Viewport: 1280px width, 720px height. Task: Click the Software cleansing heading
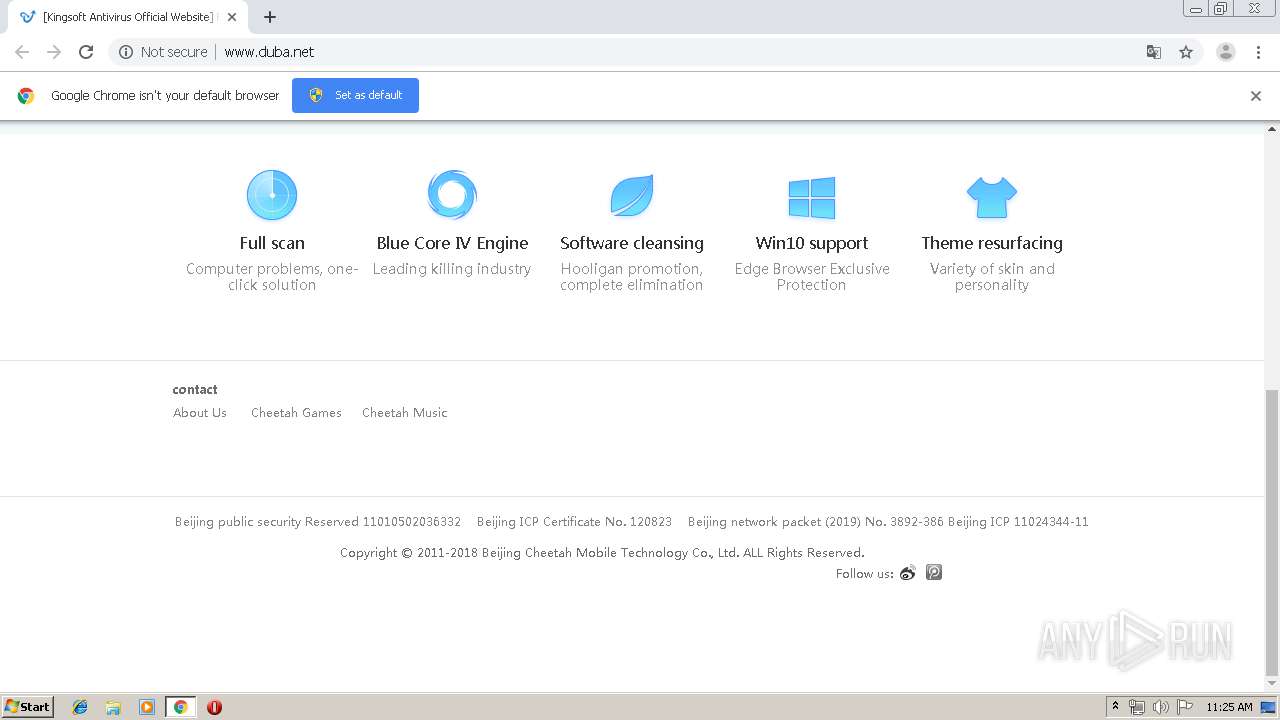632,243
